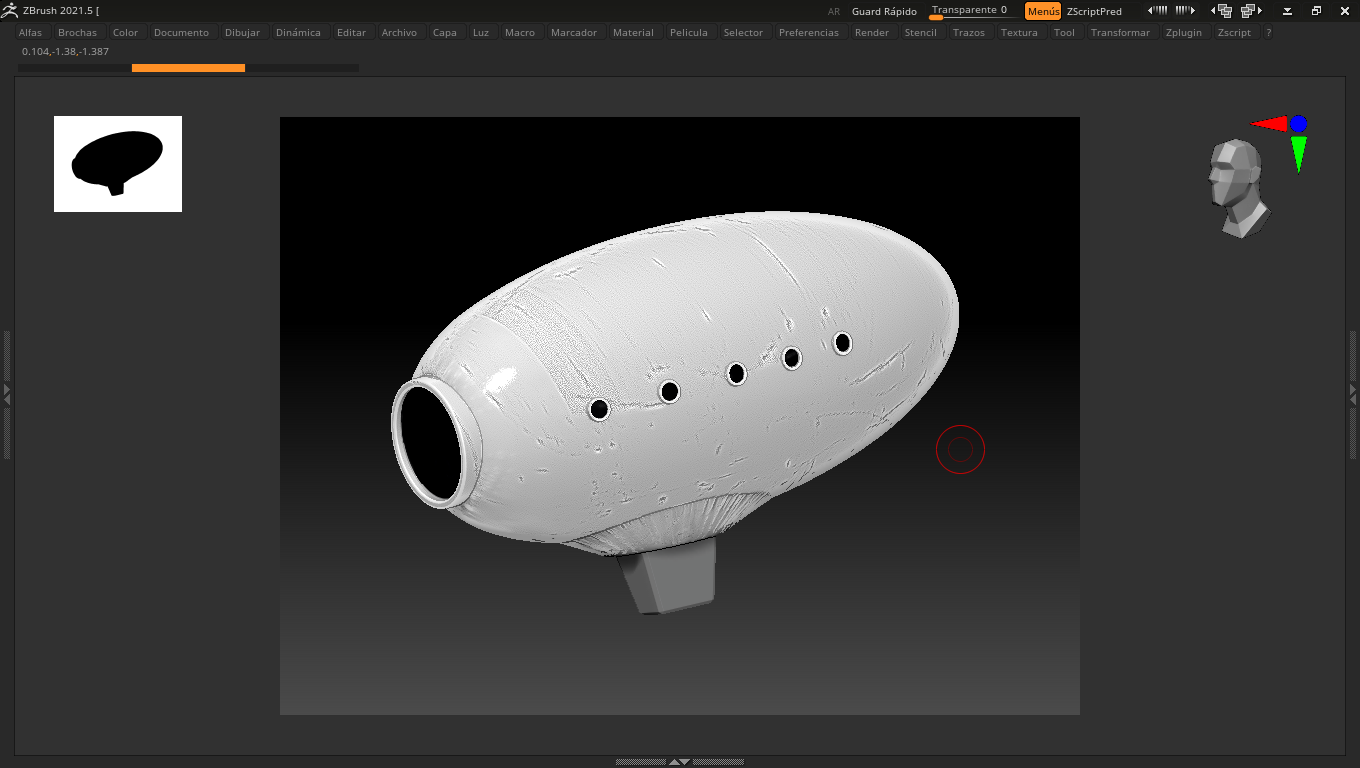Click the ZScriptPred button
This screenshot has width=1360, height=768.
click(1095, 11)
